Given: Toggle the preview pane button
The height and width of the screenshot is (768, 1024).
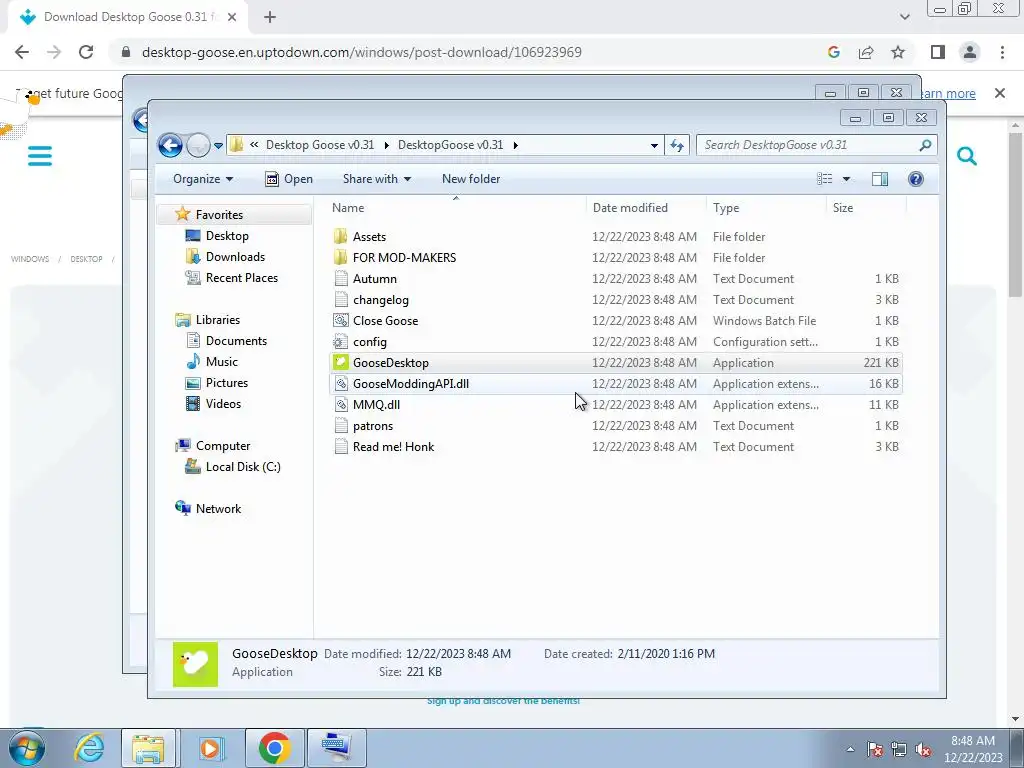Looking at the screenshot, I should (880, 179).
